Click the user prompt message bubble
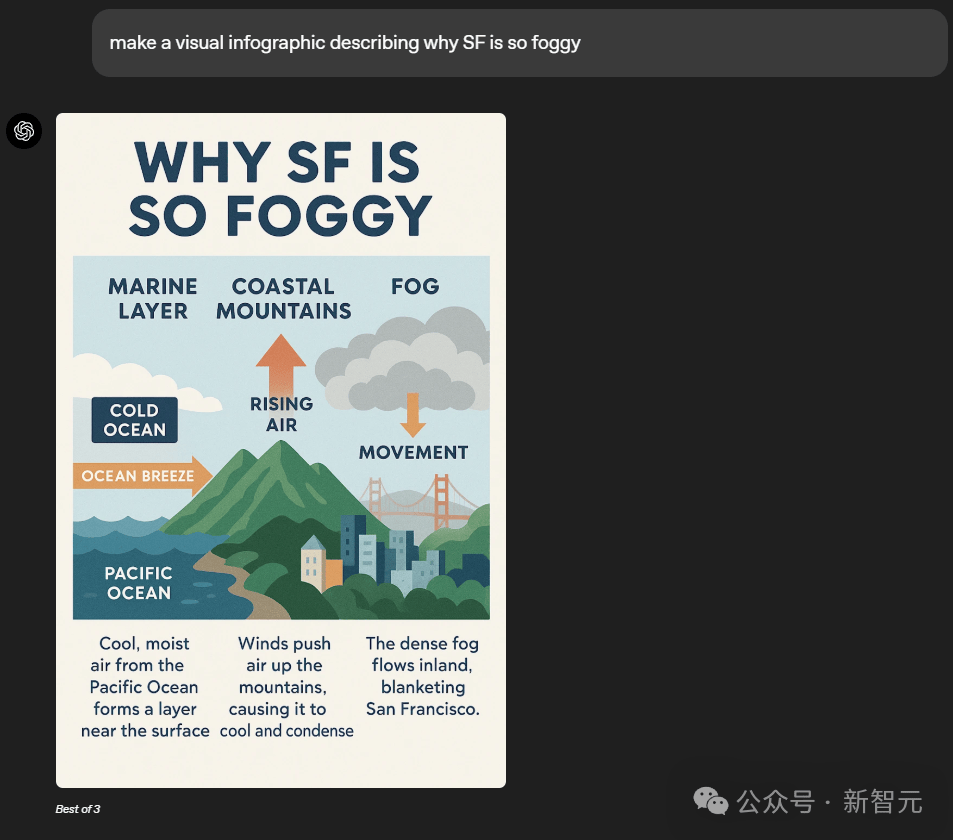 (x=520, y=43)
